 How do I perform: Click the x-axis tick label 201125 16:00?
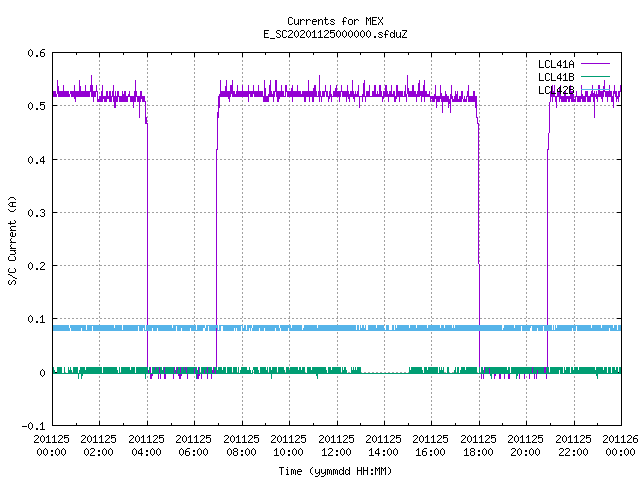[430, 445]
